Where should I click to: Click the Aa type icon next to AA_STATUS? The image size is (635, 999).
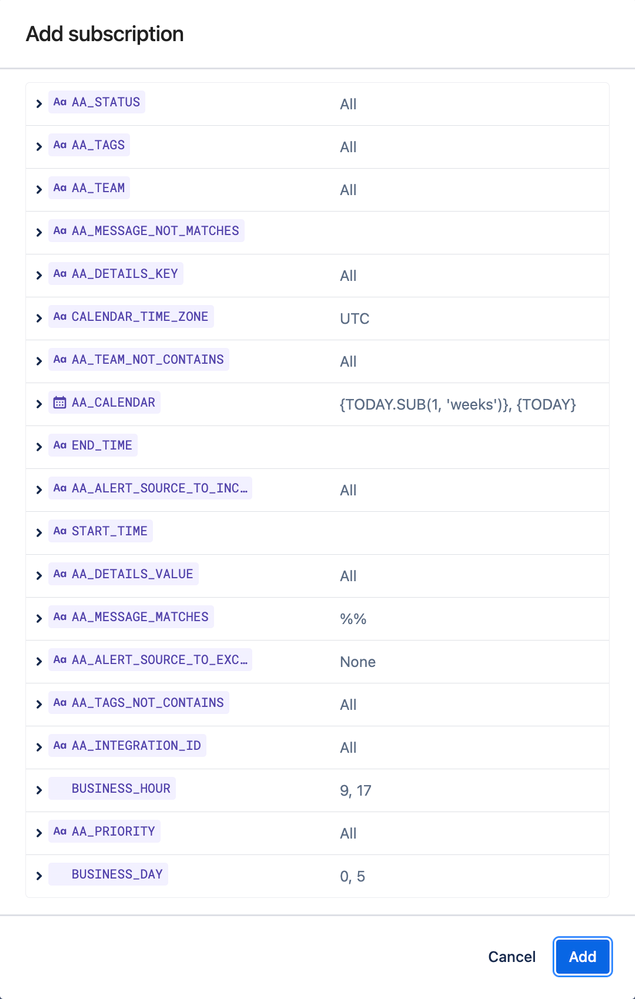pyautogui.click(x=60, y=102)
